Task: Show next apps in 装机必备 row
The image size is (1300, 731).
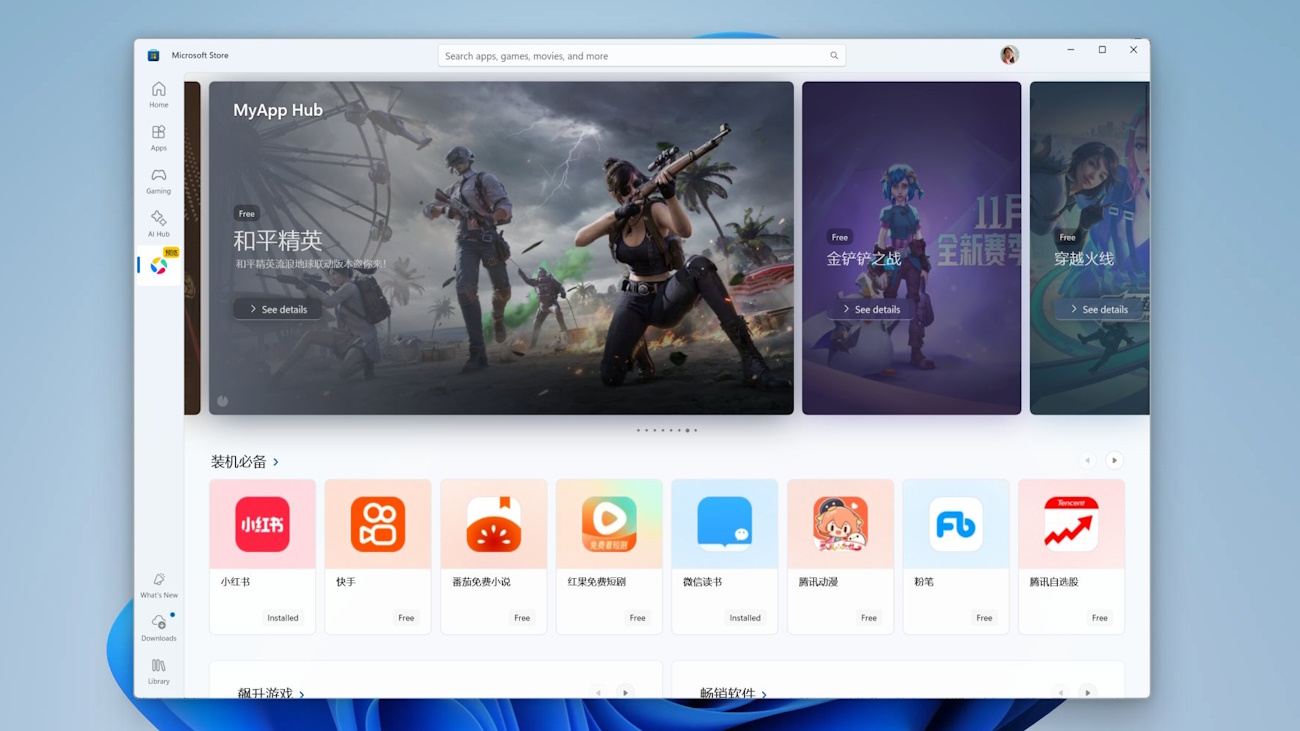Action: click(1114, 461)
